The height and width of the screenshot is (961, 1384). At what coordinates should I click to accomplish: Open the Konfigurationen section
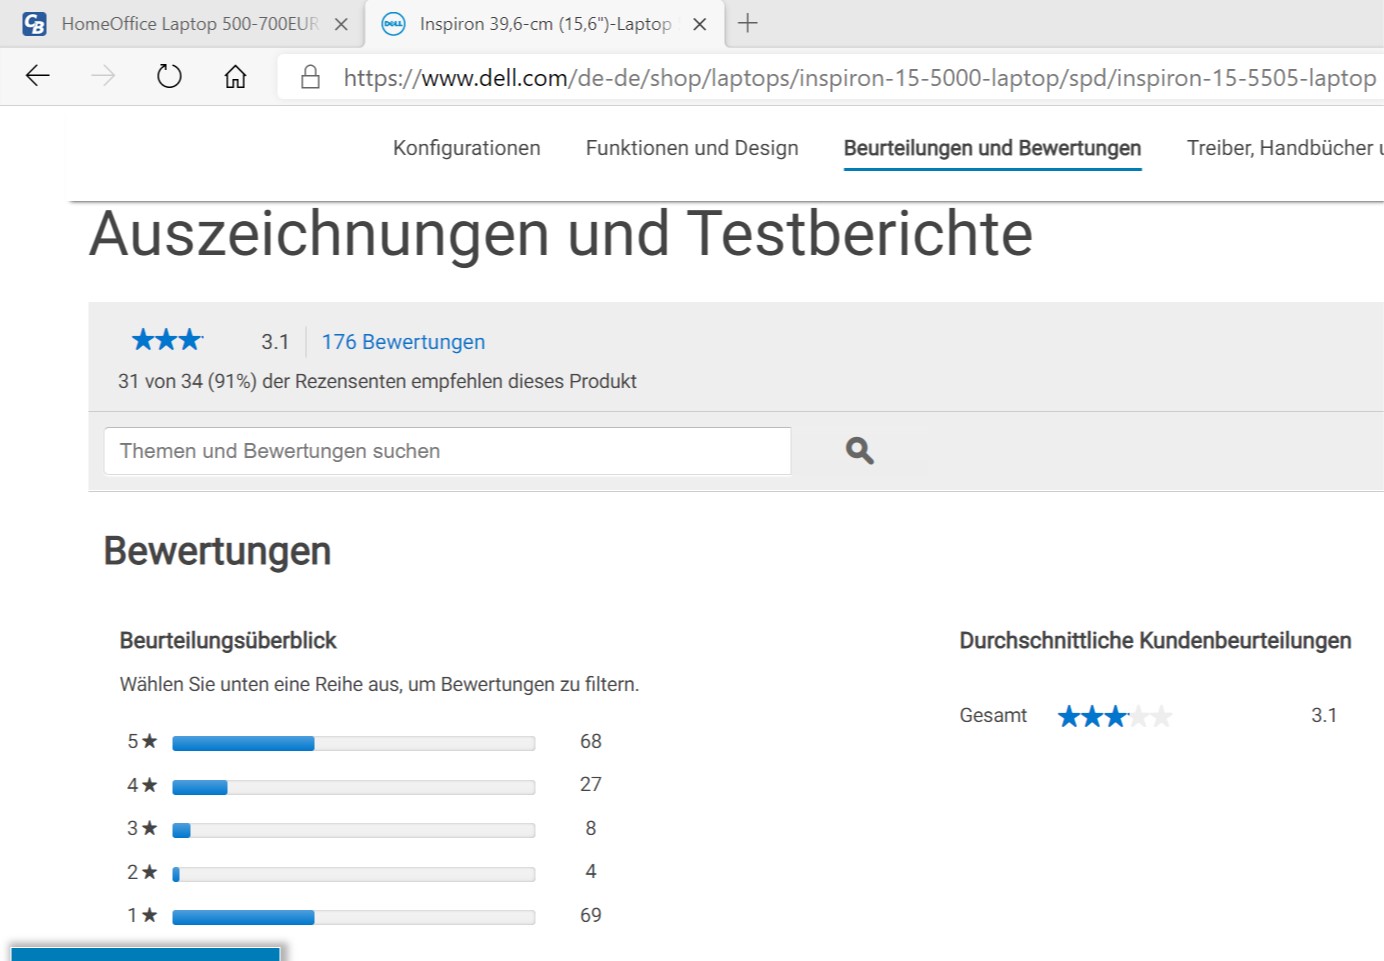coord(466,148)
